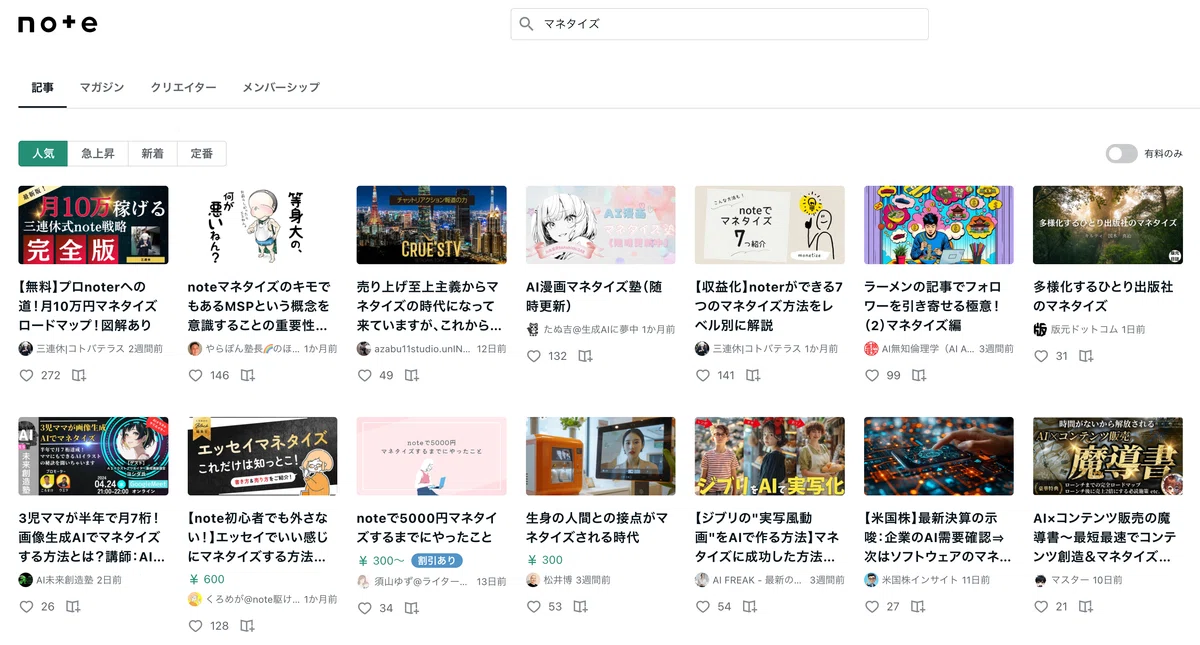
Task: Open the forest 多様化するひとり出版社 thumbnail
Action: coord(1107,225)
